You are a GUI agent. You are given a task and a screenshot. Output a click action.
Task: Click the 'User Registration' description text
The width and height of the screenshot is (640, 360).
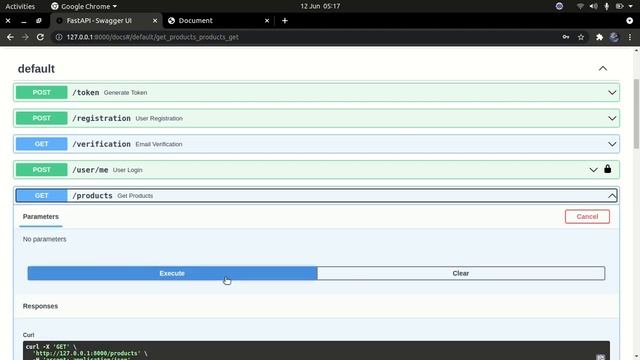[x=159, y=118]
